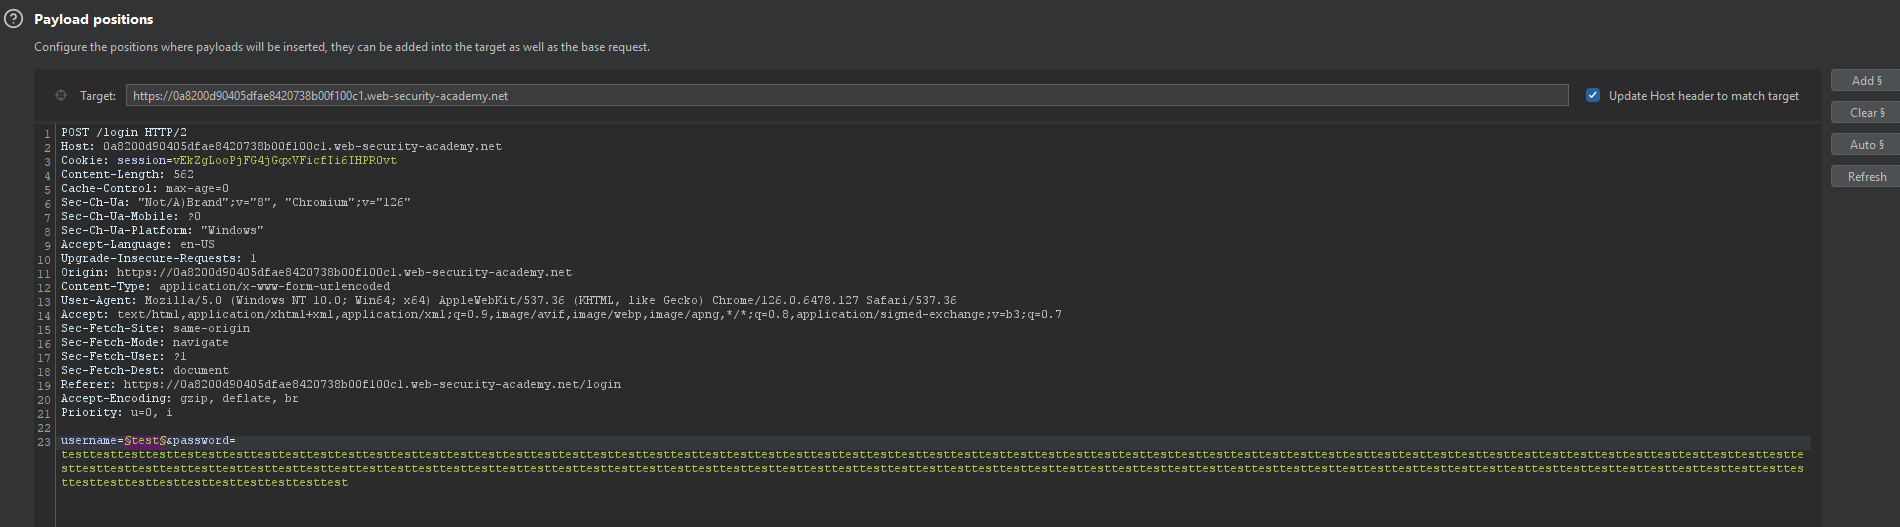Click the Content-Type header line

pyautogui.click(x=225, y=286)
